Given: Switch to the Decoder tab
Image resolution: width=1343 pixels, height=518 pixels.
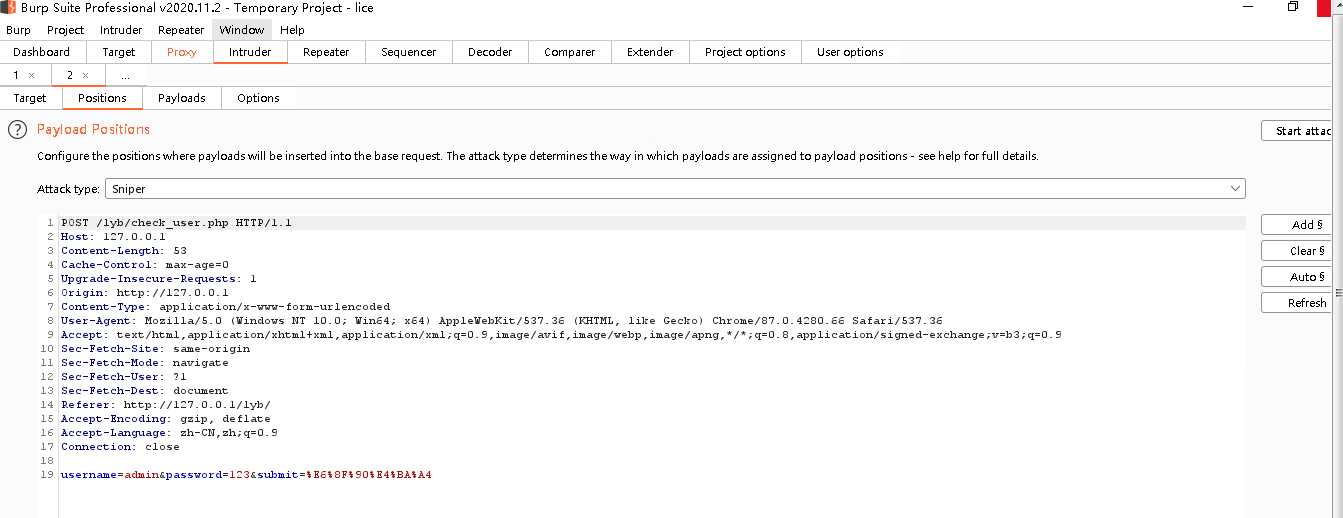Looking at the screenshot, I should [490, 52].
